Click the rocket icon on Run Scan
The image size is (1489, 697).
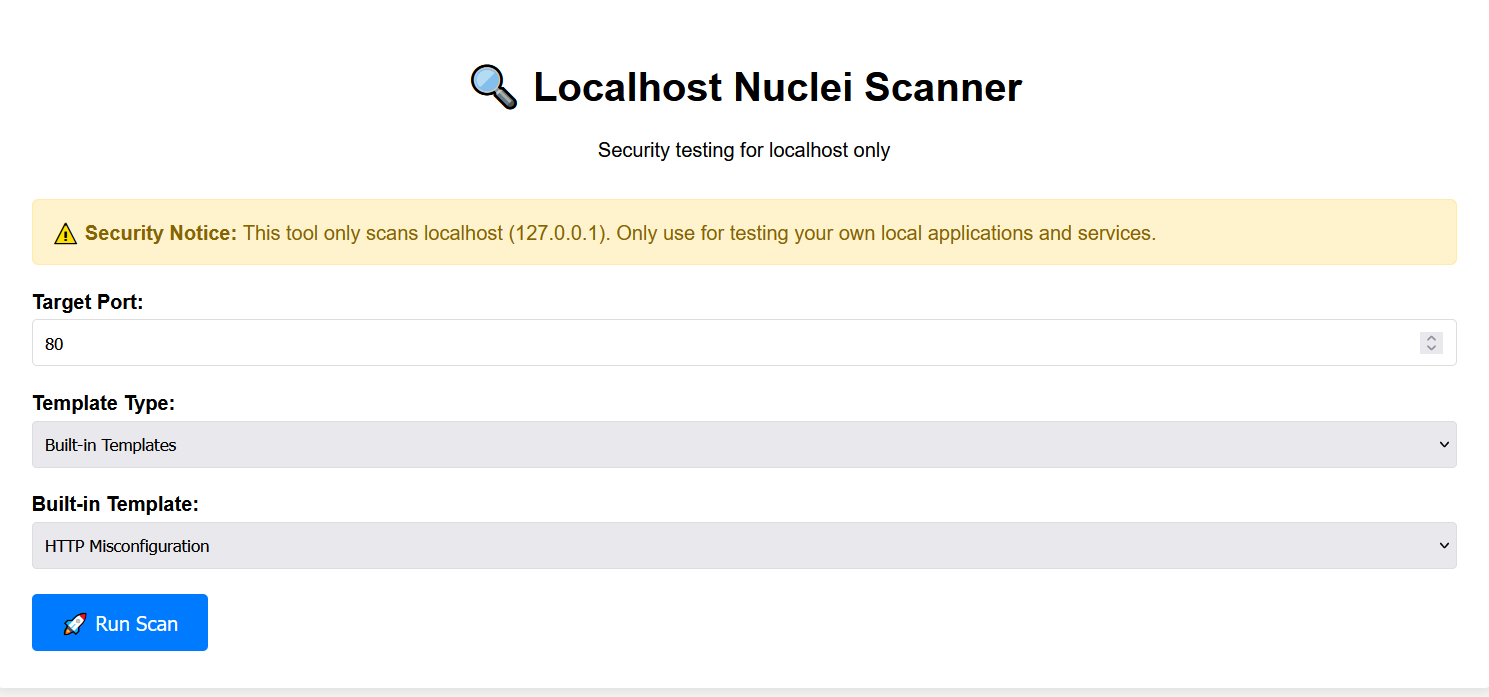75,624
